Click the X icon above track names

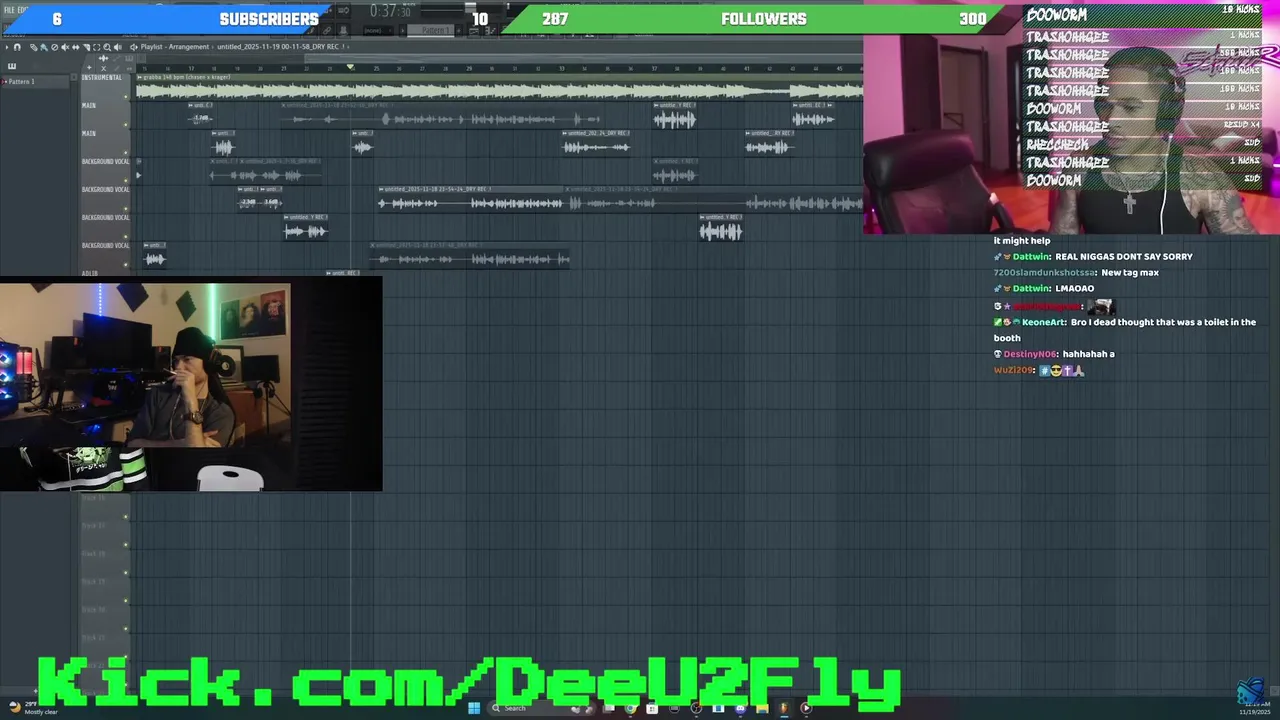pyautogui.click(x=103, y=68)
